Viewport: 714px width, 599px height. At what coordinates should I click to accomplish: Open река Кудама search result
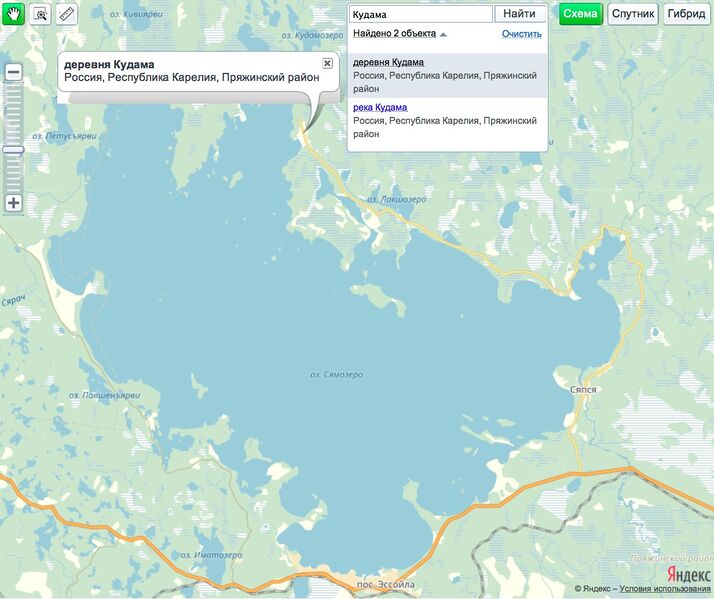click(380, 107)
